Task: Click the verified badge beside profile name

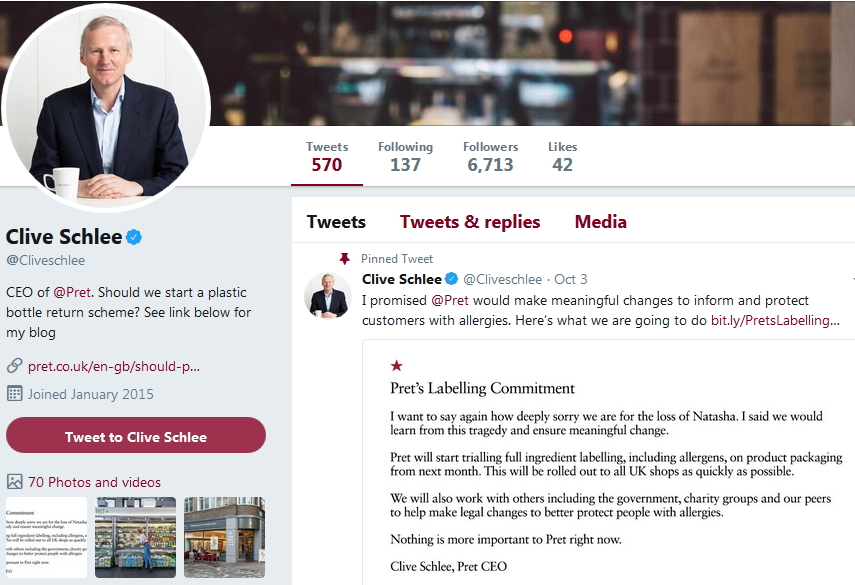Action: tap(134, 237)
